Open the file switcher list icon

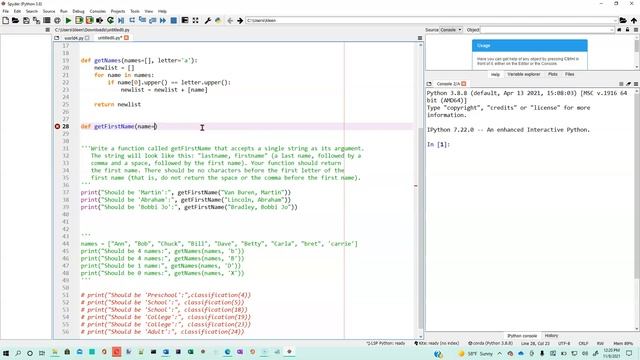click(x=47, y=20)
